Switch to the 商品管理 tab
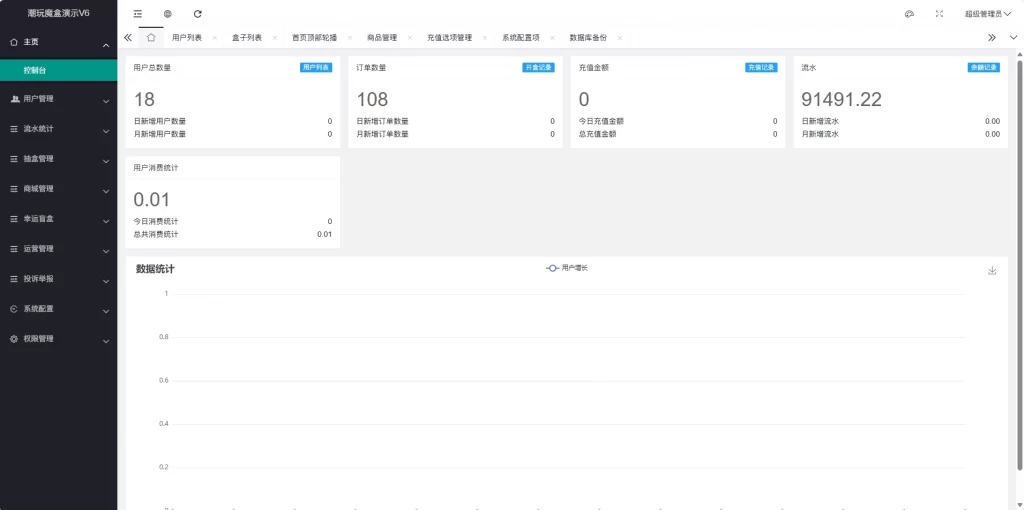1024x510 pixels. point(381,37)
